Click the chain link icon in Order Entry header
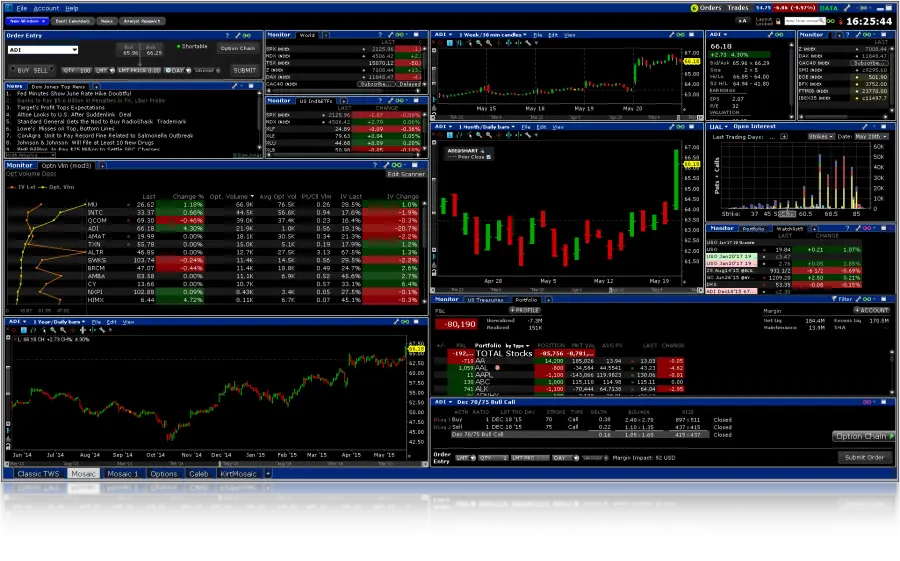Image resolution: width=900 pixels, height=561 pixels. (247, 34)
